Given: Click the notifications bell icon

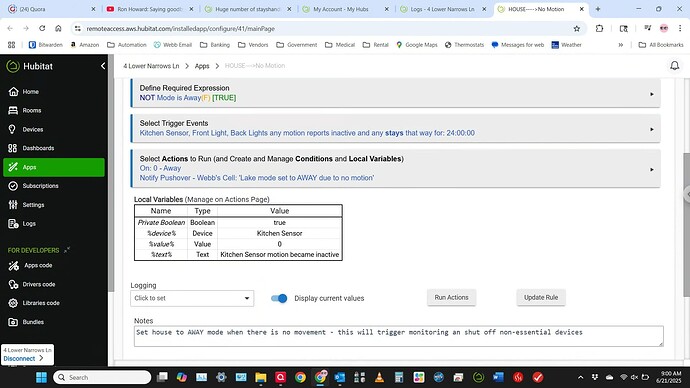Looking at the screenshot, I should pos(674,66).
